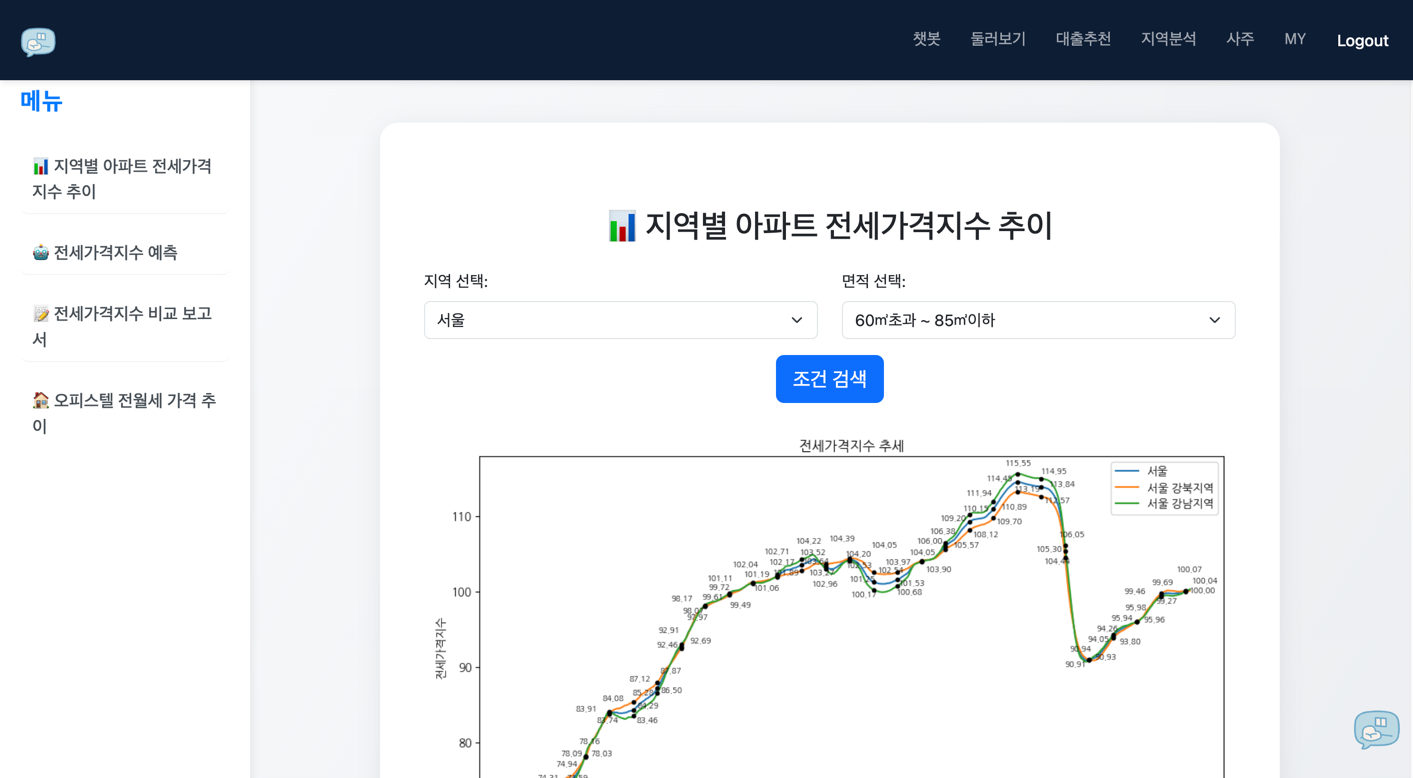Click the 115.55 peak data label

pos(1018,463)
